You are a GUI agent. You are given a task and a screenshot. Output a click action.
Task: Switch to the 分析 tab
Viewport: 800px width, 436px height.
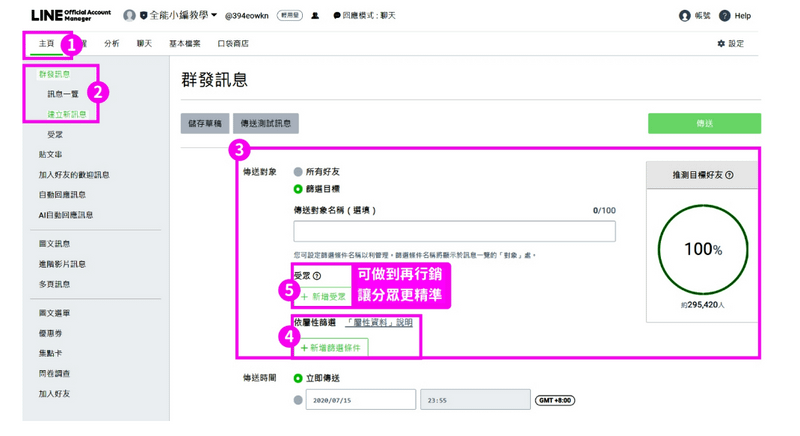(111, 44)
